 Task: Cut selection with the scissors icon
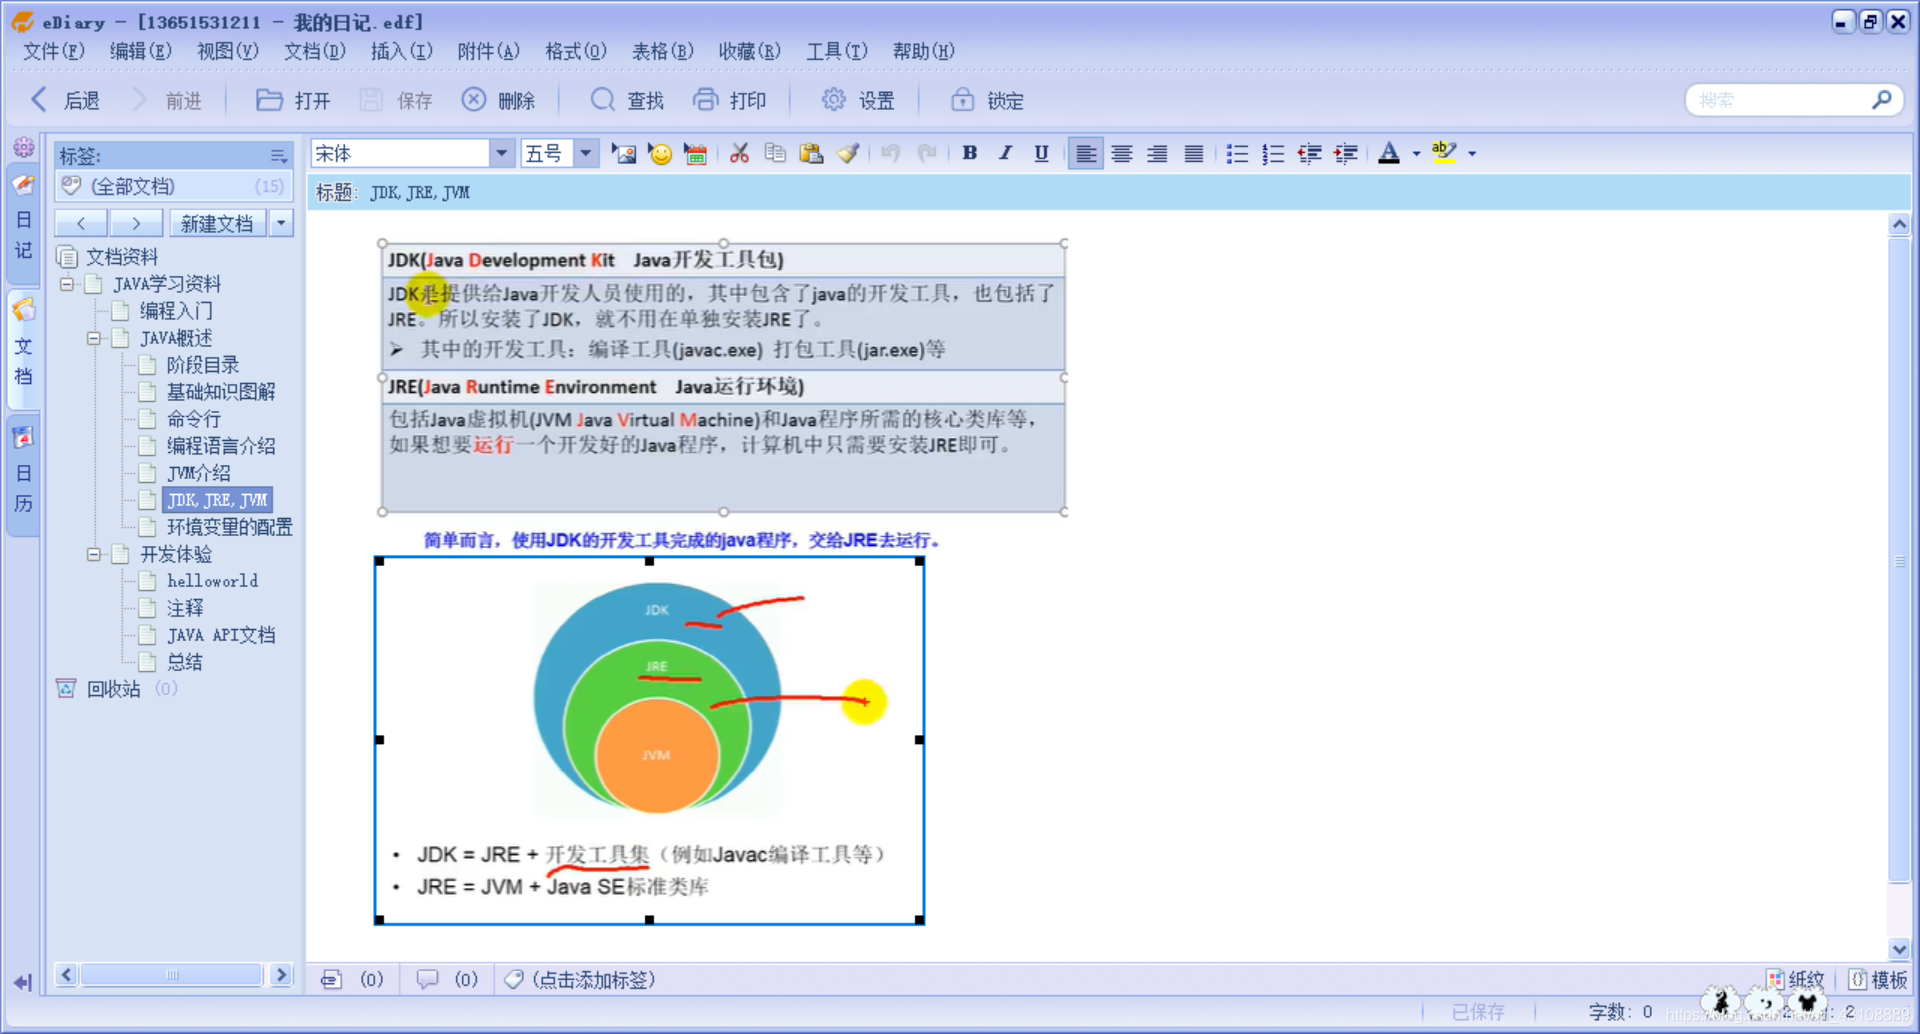click(x=739, y=153)
